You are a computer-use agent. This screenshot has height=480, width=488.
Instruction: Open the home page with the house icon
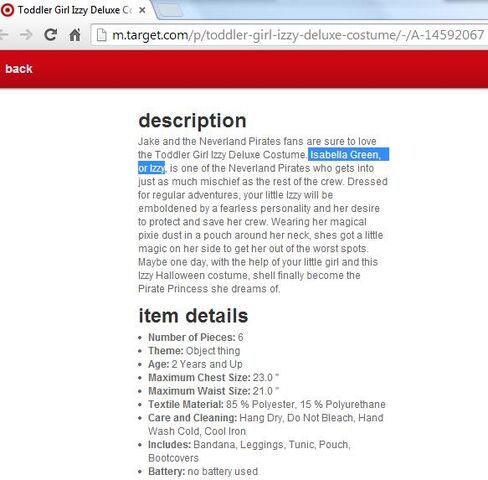click(x=75, y=35)
